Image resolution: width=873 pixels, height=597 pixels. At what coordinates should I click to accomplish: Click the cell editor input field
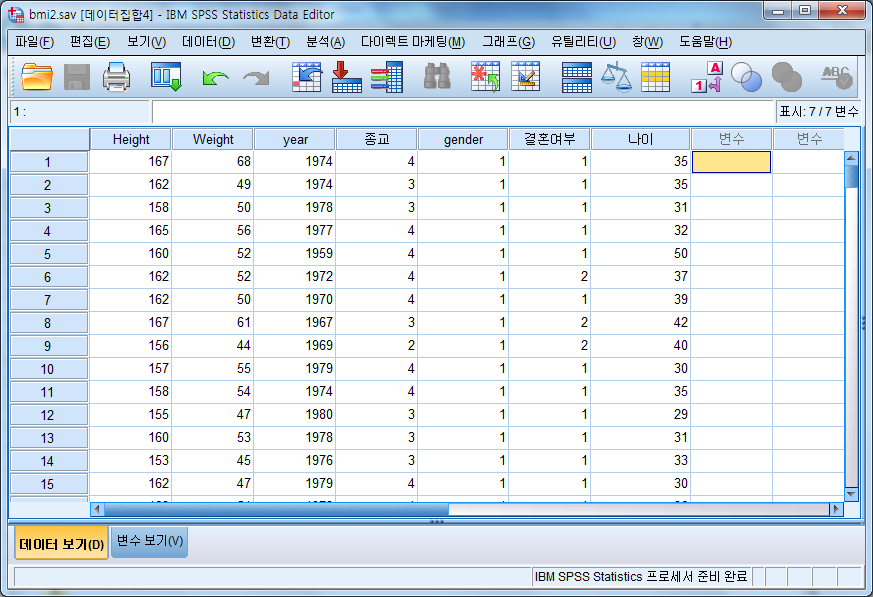(x=462, y=112)
